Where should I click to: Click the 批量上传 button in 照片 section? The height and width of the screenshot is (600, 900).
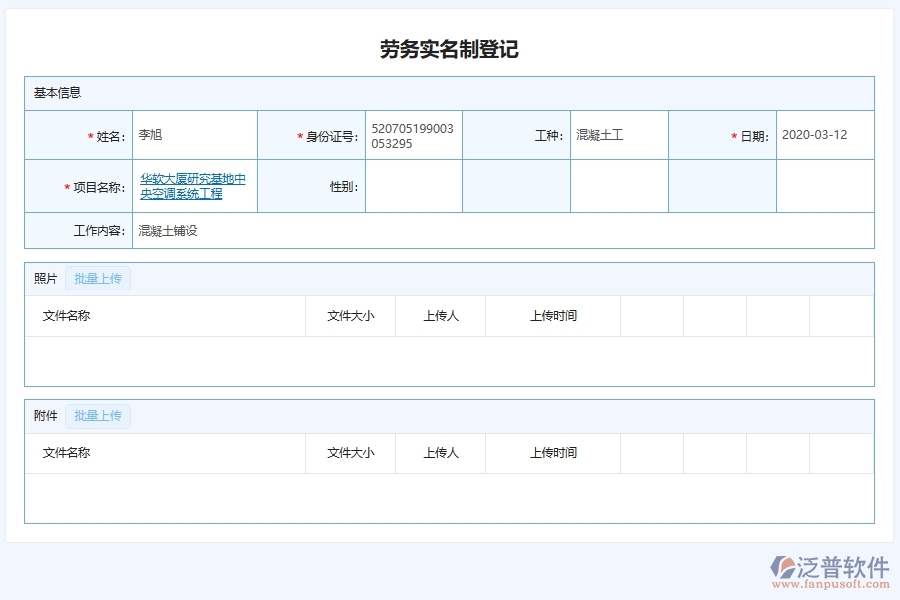97,278
